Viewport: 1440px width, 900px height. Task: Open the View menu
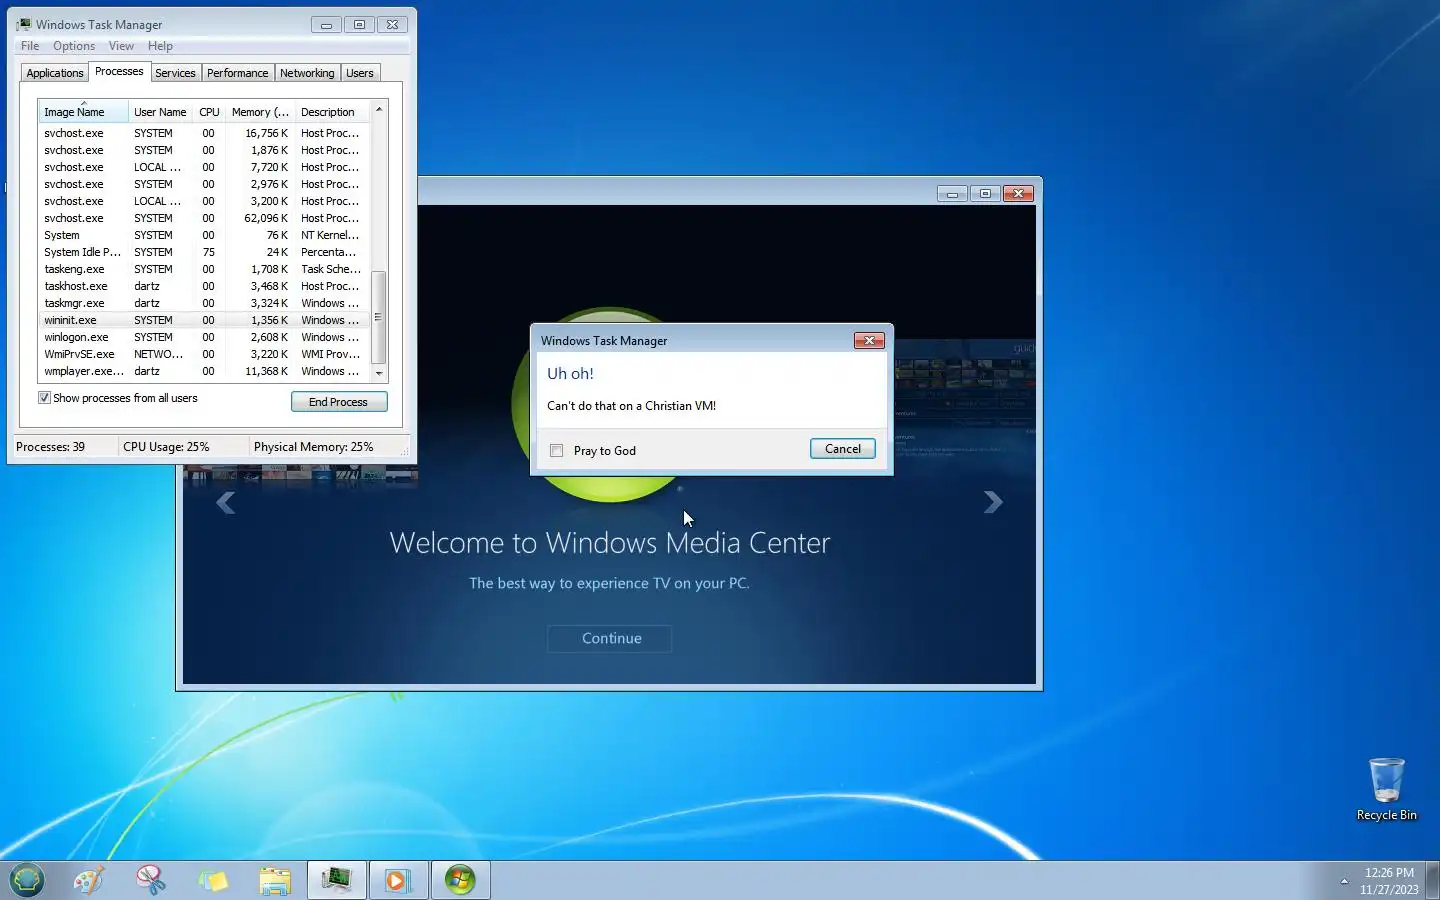point(121,46)
